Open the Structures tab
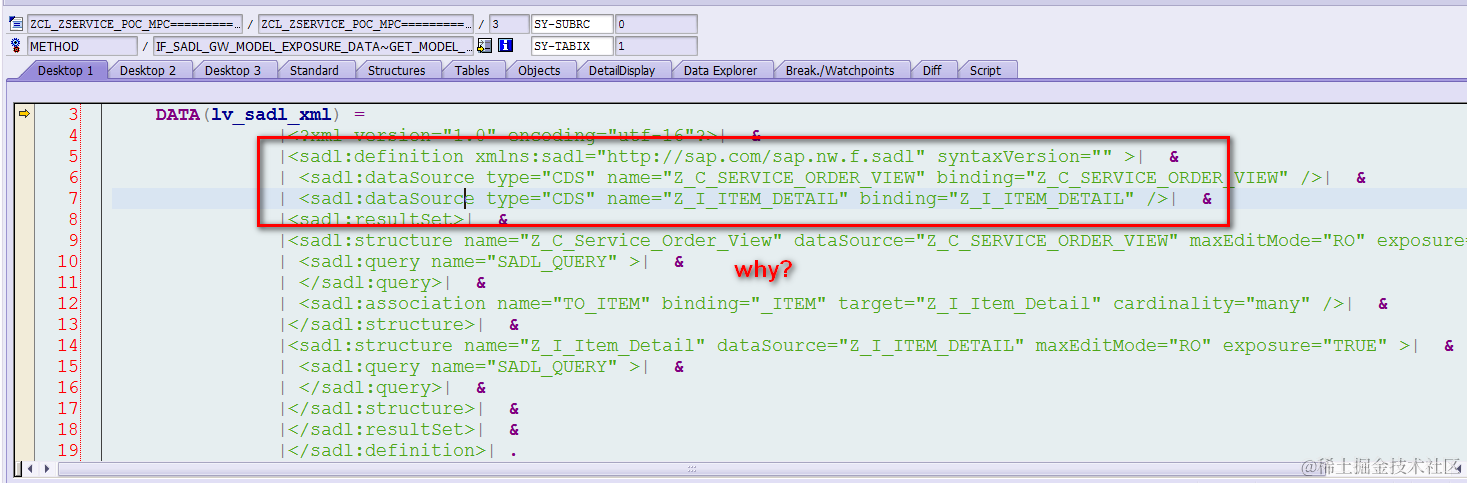Viewport: 1467px width, 483px height. coord(397,70)
